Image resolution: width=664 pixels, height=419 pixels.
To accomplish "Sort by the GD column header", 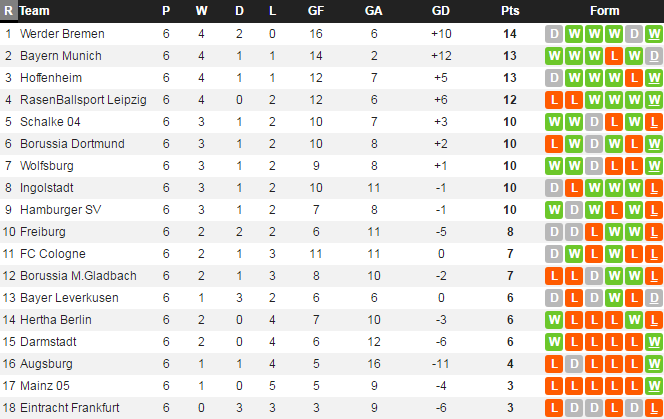I will pyautogui.click(x=440, y=11).
